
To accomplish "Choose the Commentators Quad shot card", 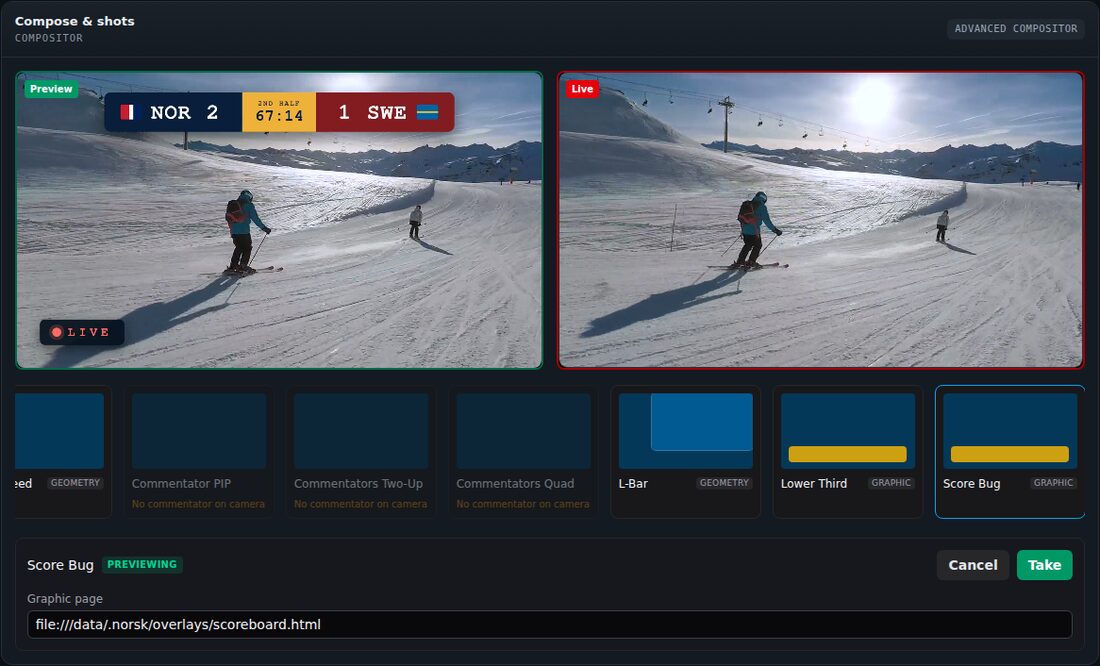I will tap(523, 451).
